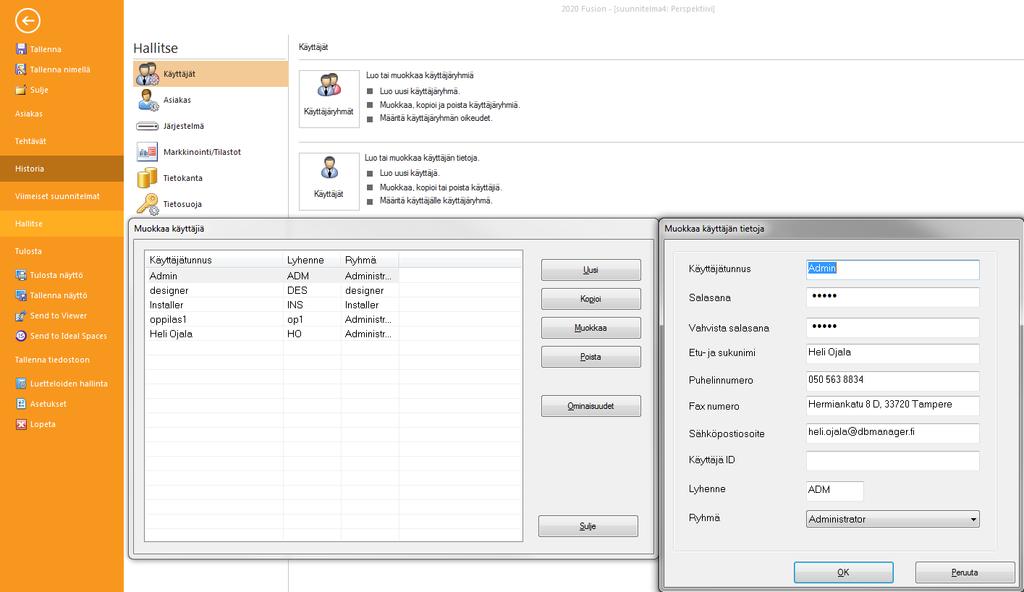Click the Tallenna nimellä icon
Viewport: 1024px width, 592px height.
21,69
